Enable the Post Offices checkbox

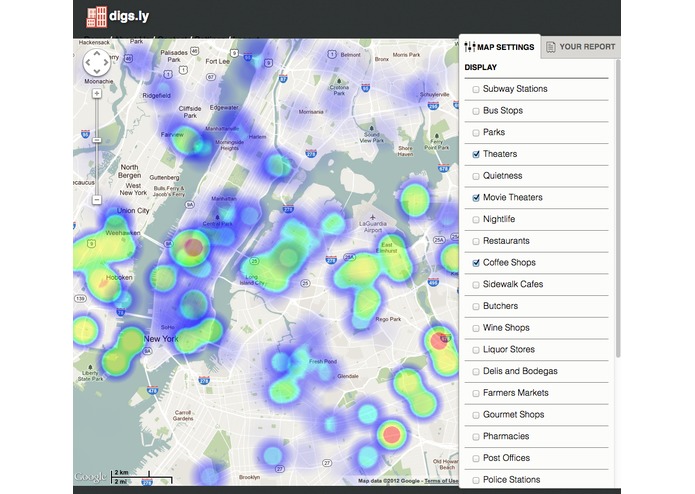coord(476,459)
